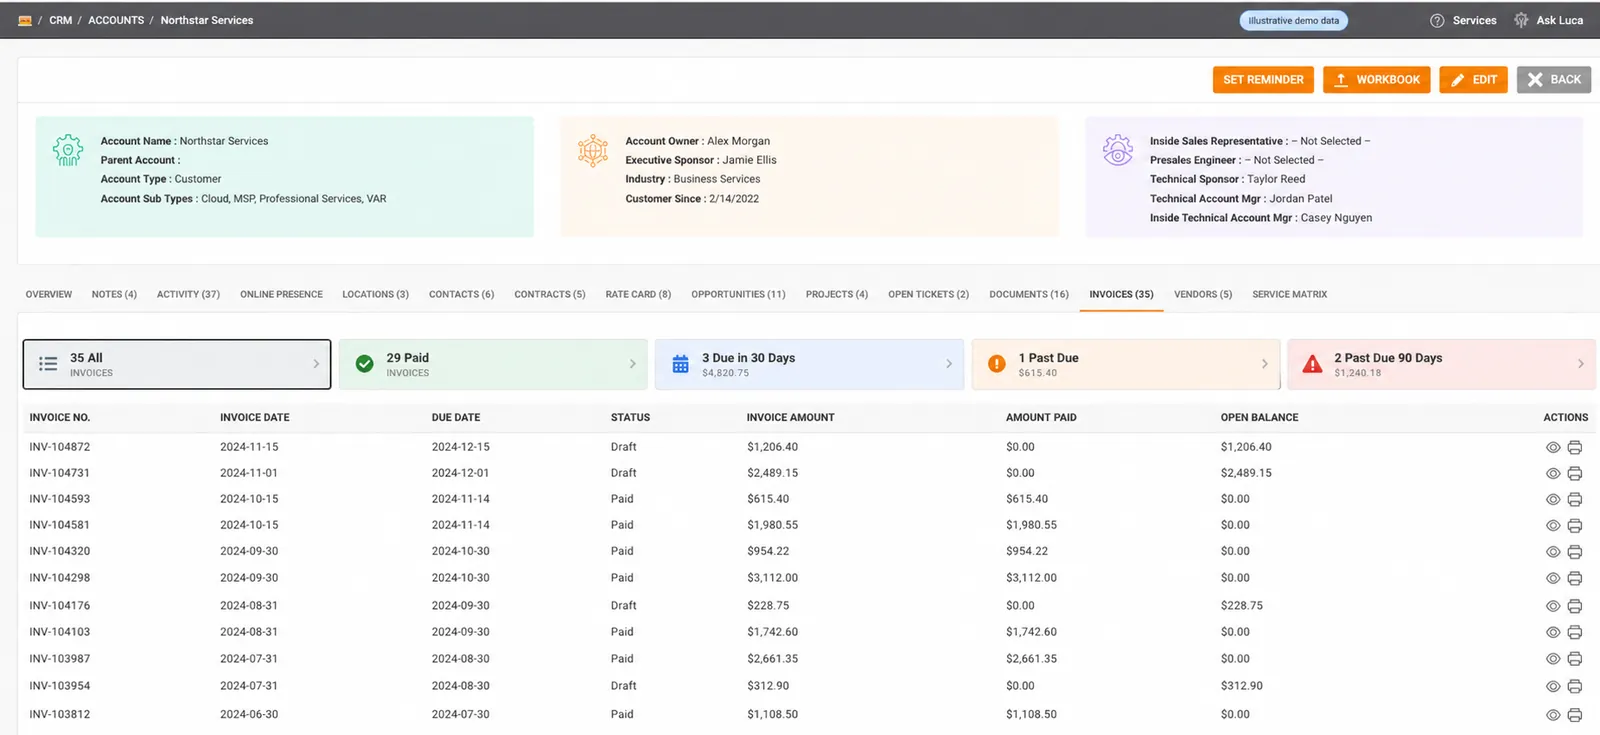Screen dimensions: 1600x735
Task: Print invoice INV-103812
Action: (1575, 716)
